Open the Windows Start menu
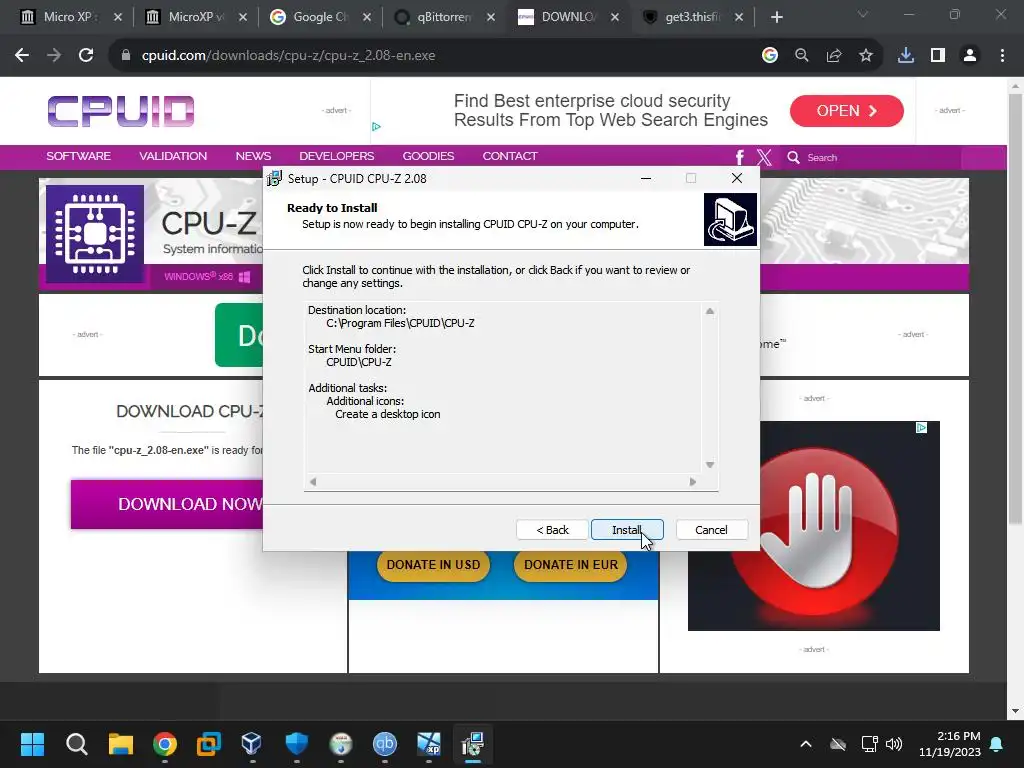This screenshot has width=1024, height=768. coord(32,744)
